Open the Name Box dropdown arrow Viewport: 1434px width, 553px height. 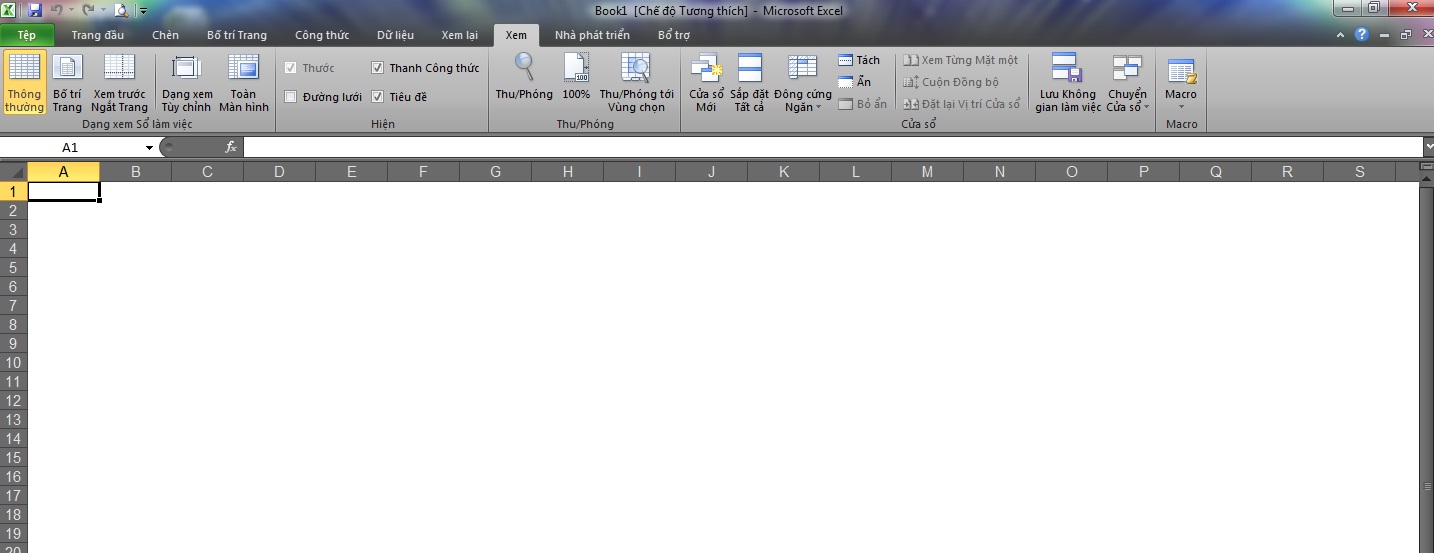click(x=149, y=147)
